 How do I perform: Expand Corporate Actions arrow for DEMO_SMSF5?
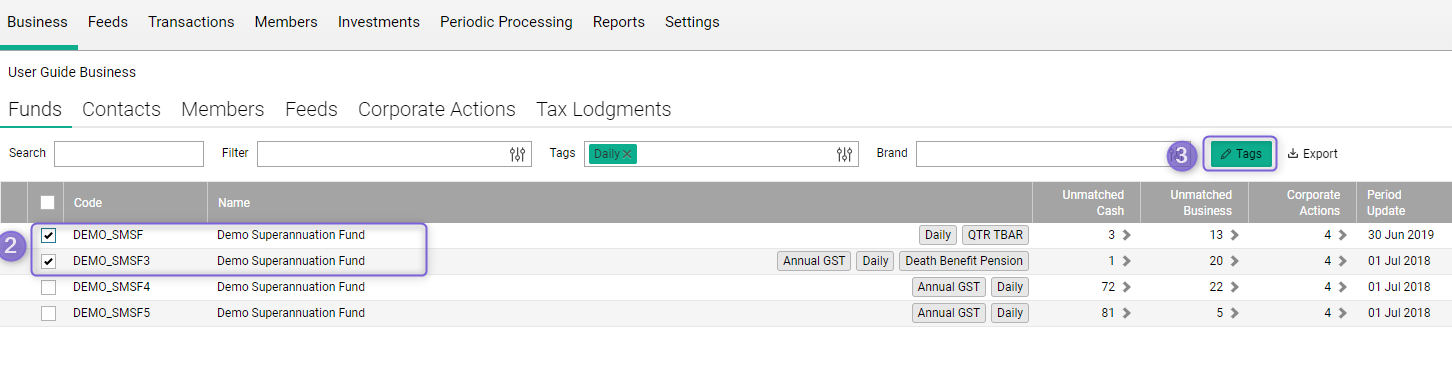click(x=1342, y=313)
